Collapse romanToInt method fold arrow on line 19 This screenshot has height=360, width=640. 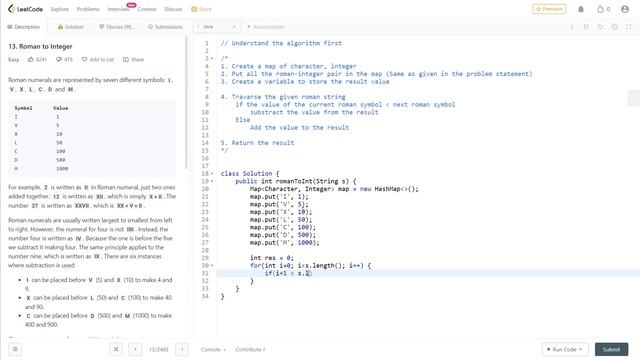pos(212,181)
